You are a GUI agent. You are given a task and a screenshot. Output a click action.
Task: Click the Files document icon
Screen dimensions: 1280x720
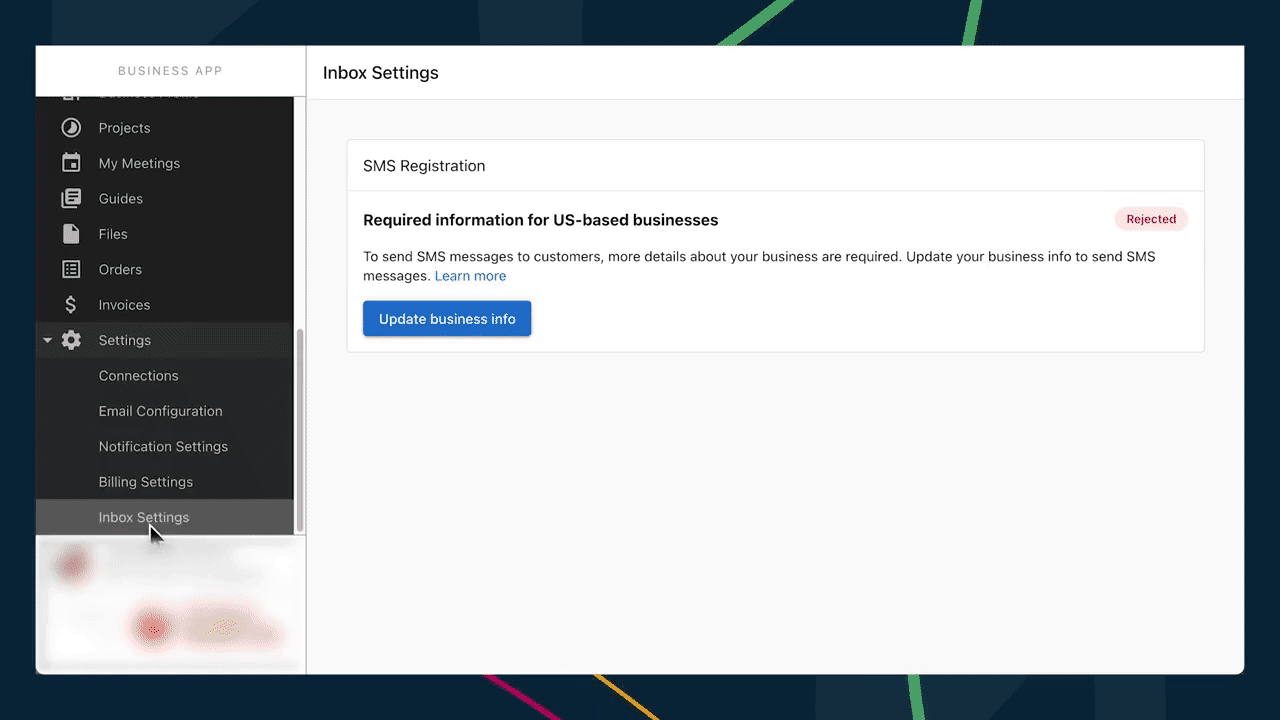pos(70,233)
